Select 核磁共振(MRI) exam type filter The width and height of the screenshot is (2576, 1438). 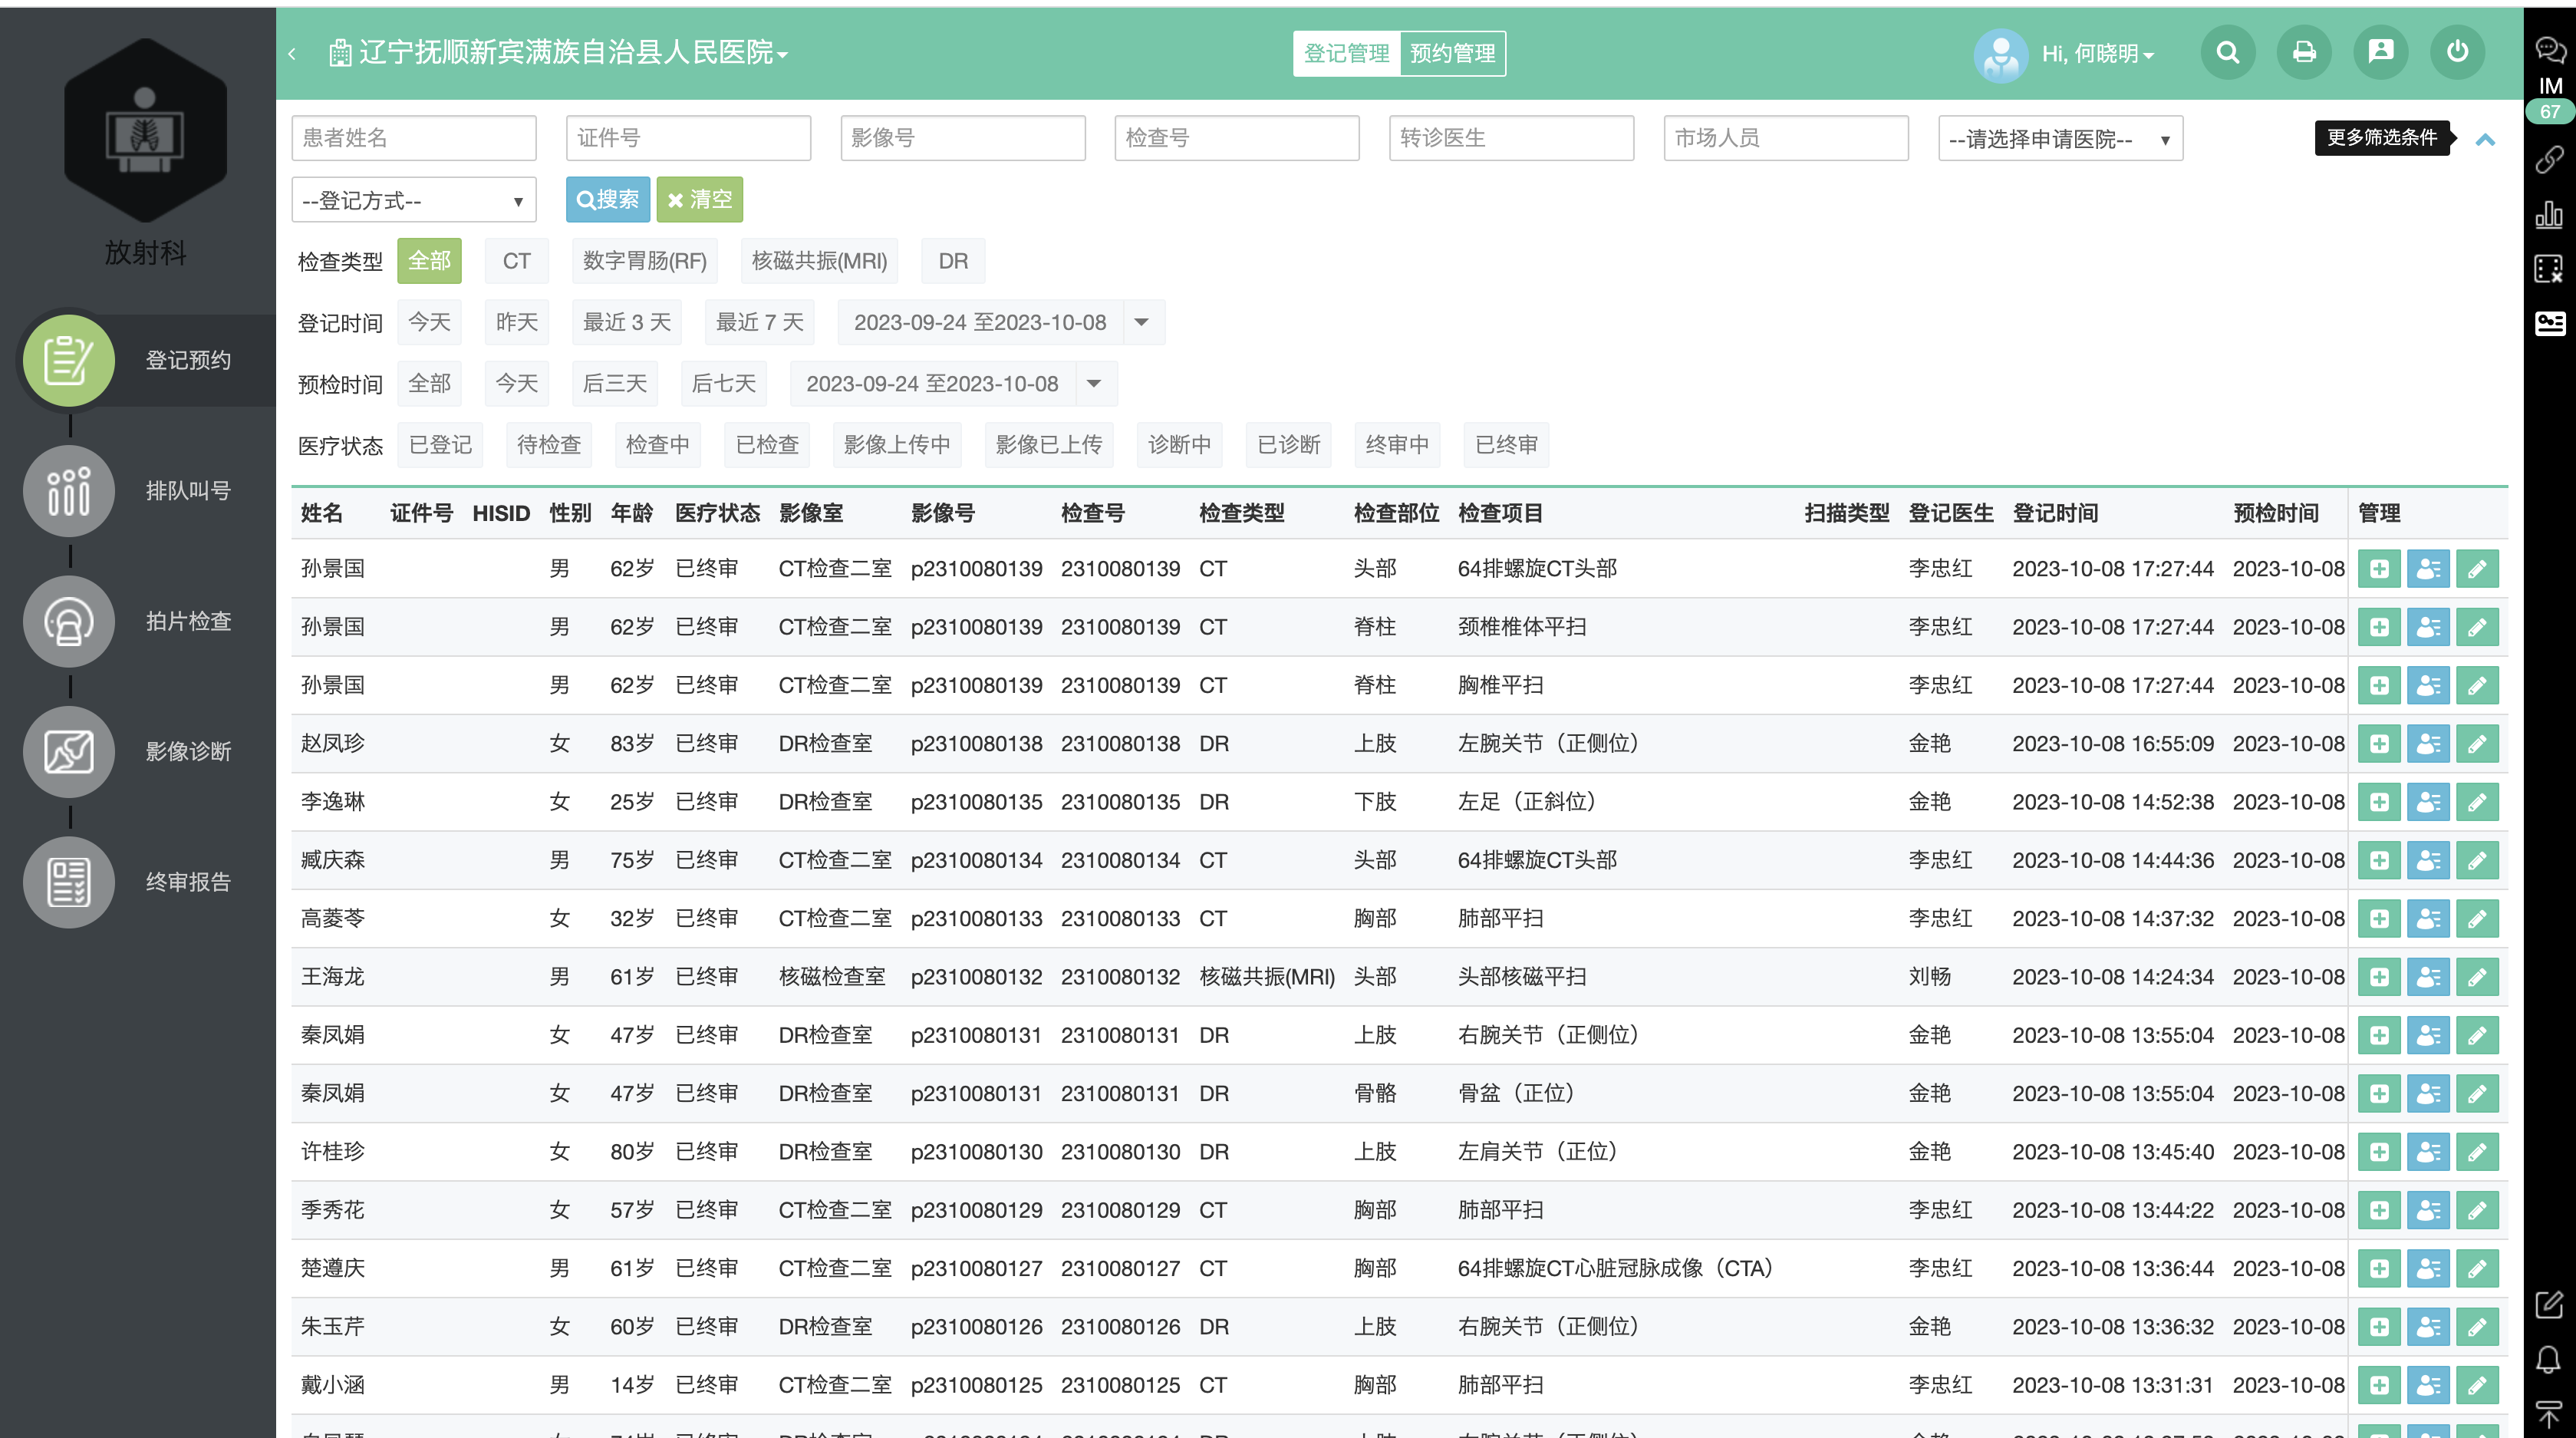tap(819, 261)
